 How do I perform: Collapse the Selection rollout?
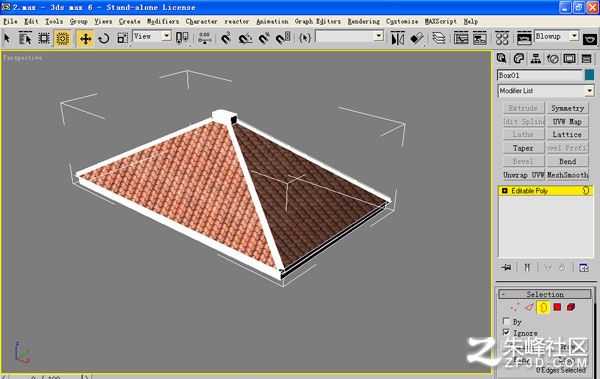(545, 294)
